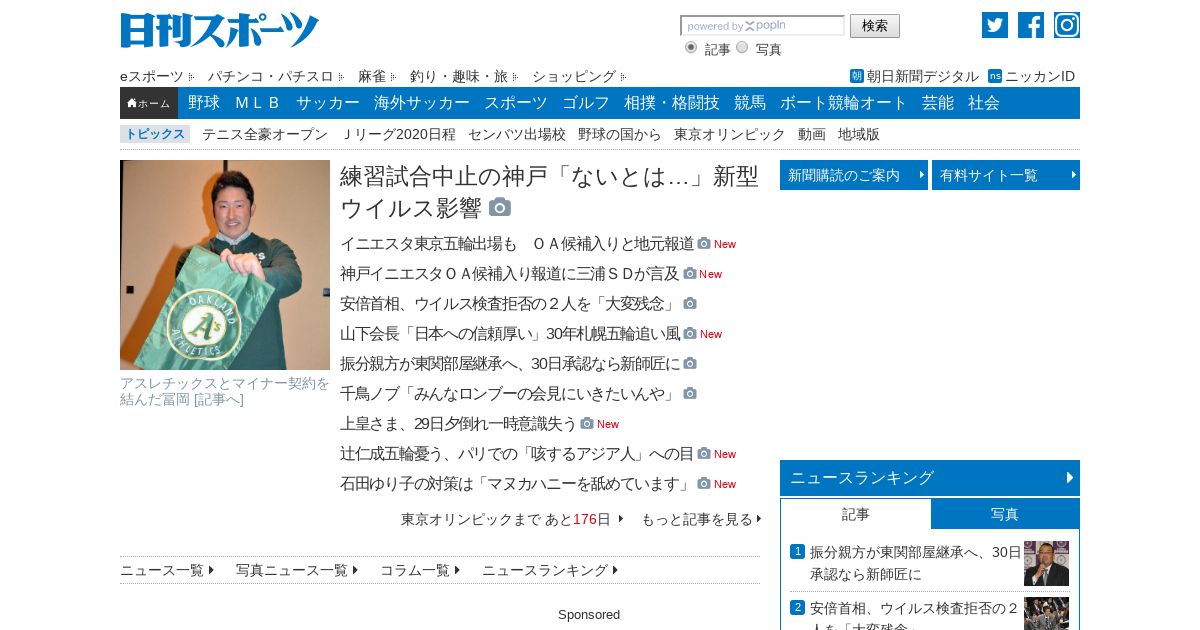The width and height of the screenshot is (1200, 630).
Task: Select the 写真 search radio button
Action: click(x=742, y=47)
